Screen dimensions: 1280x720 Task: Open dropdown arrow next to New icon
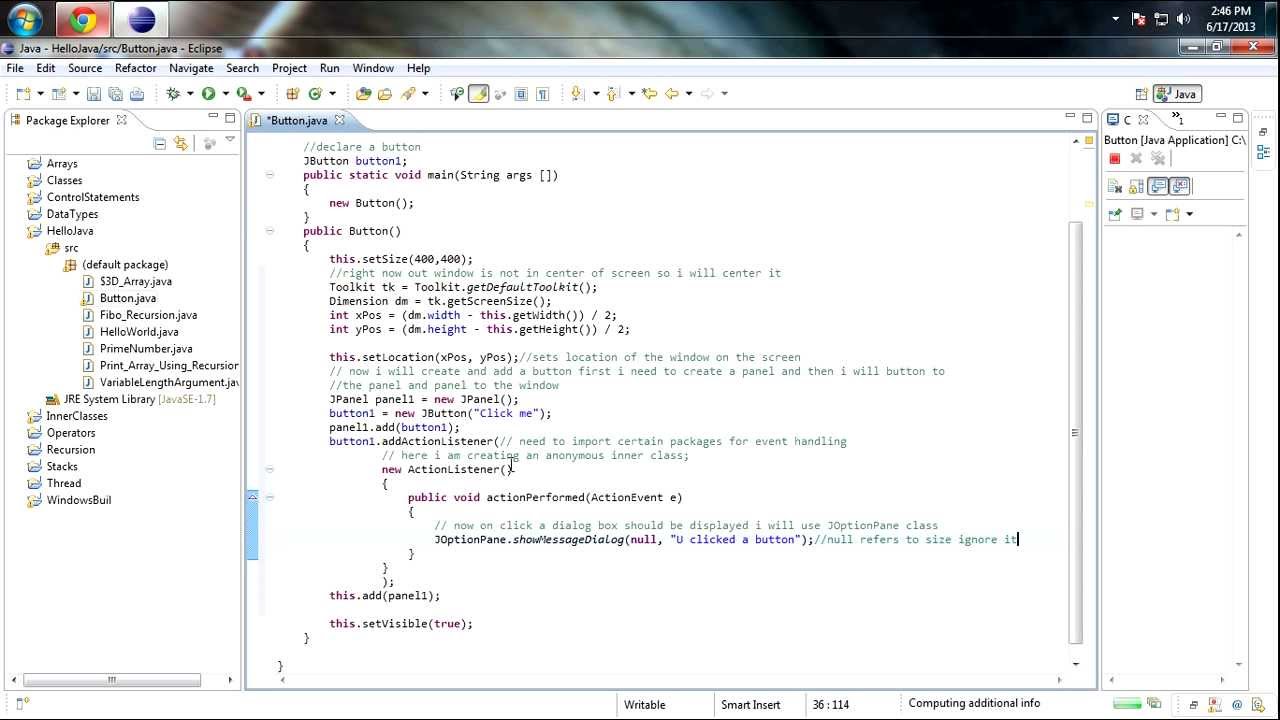[41, 94]
